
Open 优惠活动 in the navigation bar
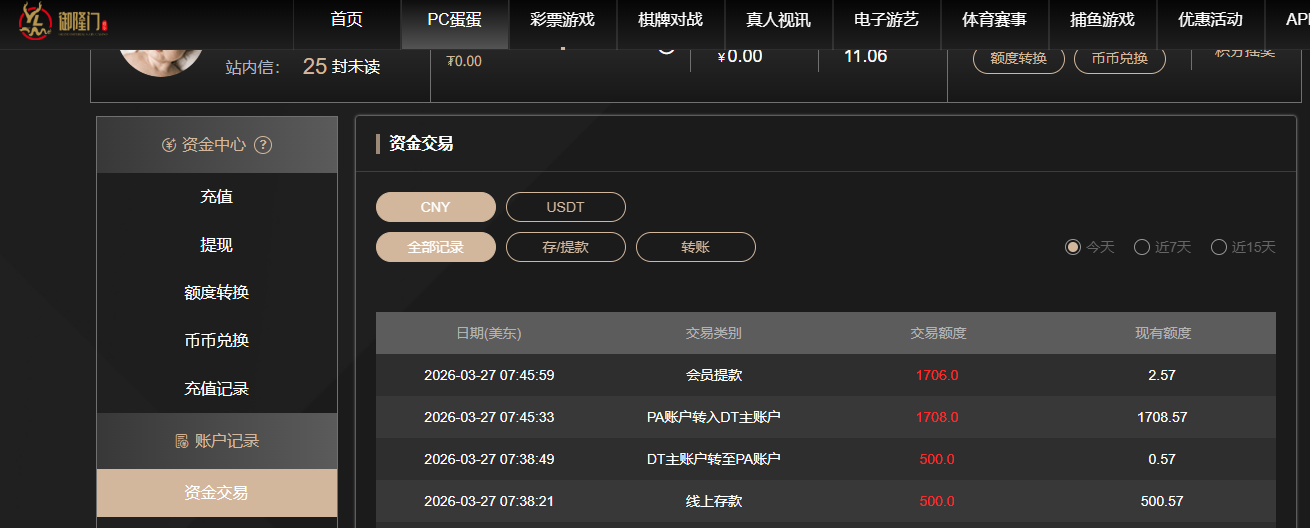[x=1210, y=20]
